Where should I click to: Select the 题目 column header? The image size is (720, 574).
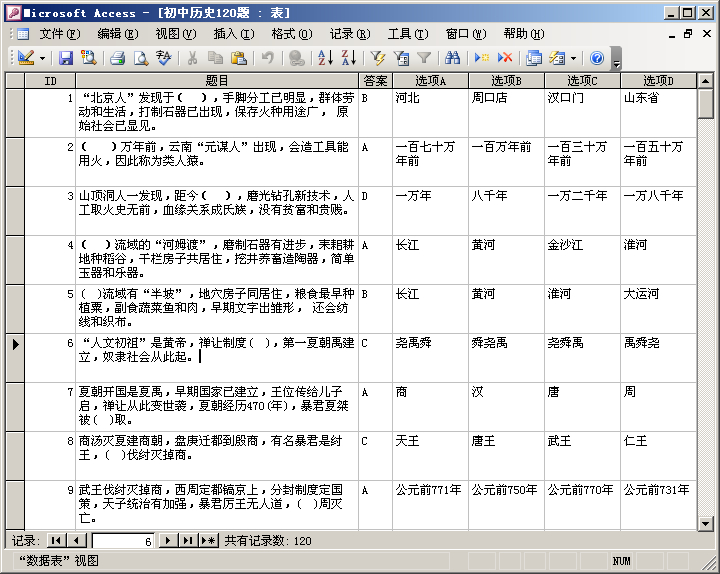click(x=217, y=81)
